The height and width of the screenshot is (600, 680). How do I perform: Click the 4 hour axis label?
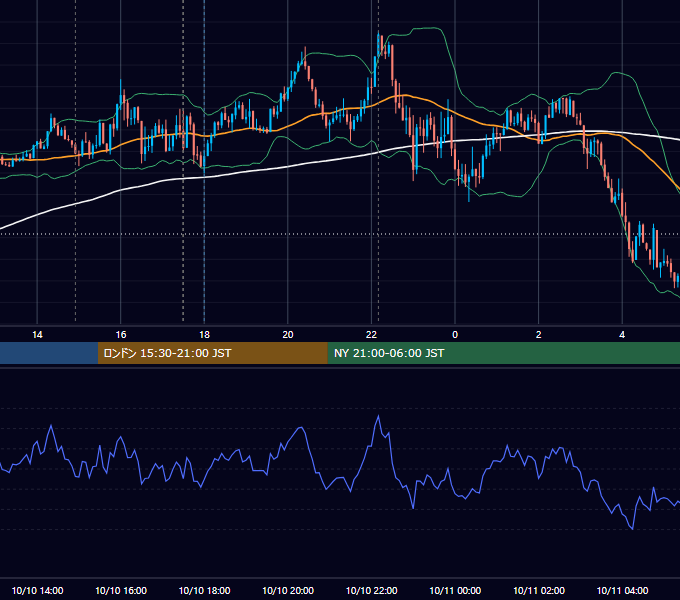(x=622, y=335)
